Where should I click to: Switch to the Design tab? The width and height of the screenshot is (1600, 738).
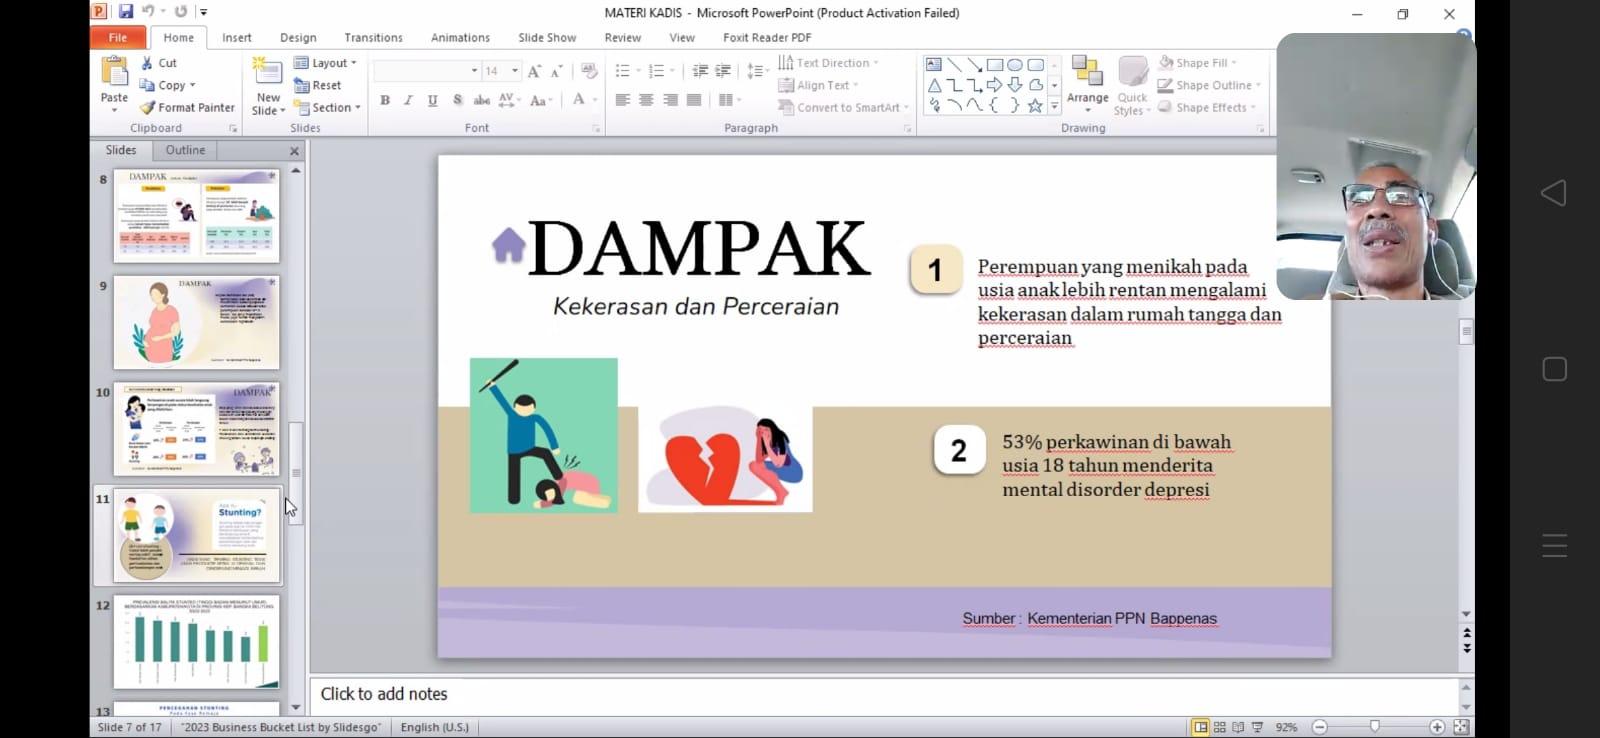tap(298, 37)
